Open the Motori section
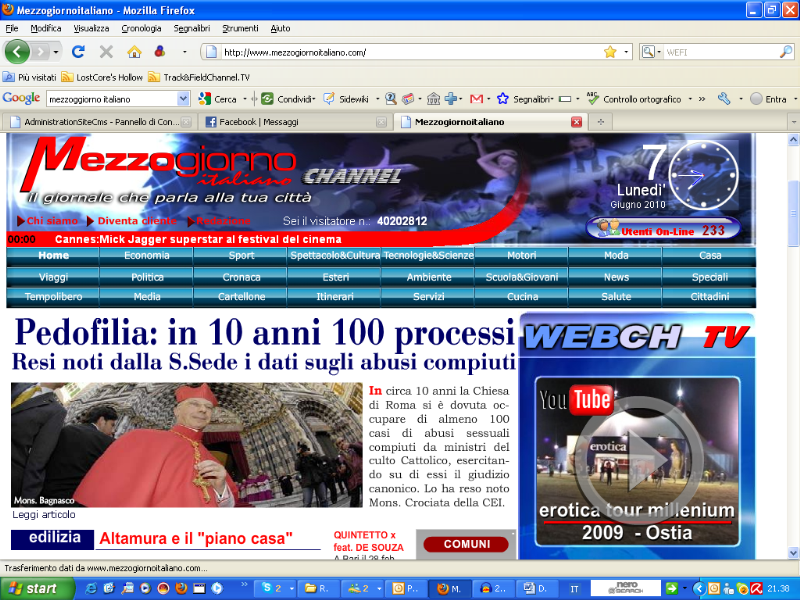 [522, 256]
